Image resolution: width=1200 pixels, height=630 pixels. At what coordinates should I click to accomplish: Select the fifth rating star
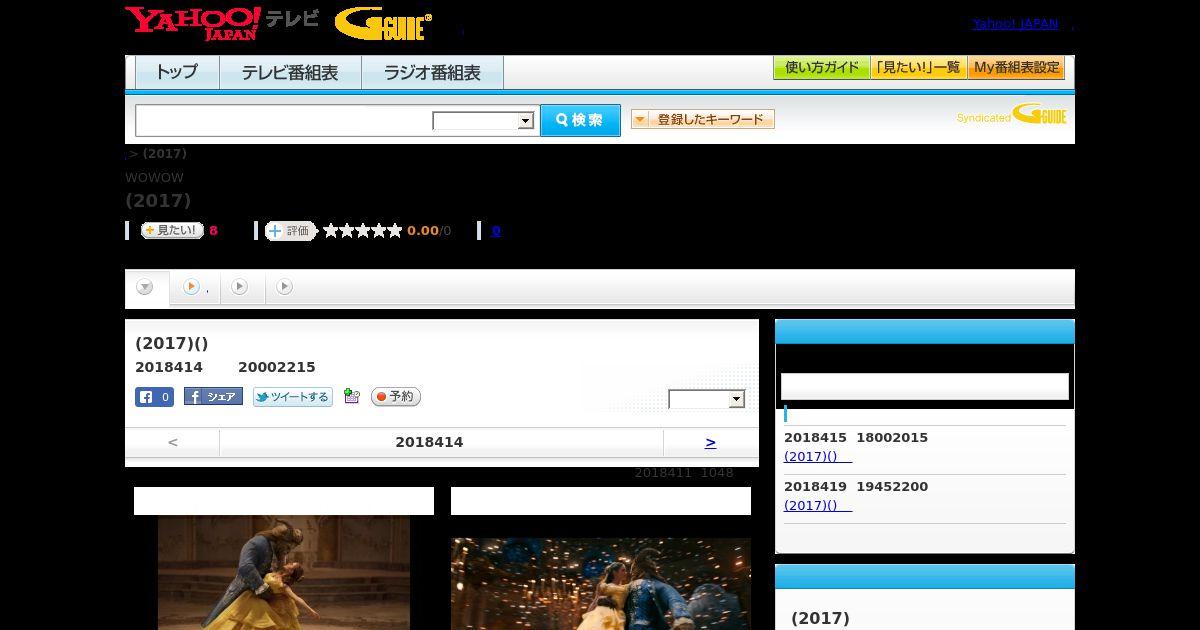click(395, 231)
